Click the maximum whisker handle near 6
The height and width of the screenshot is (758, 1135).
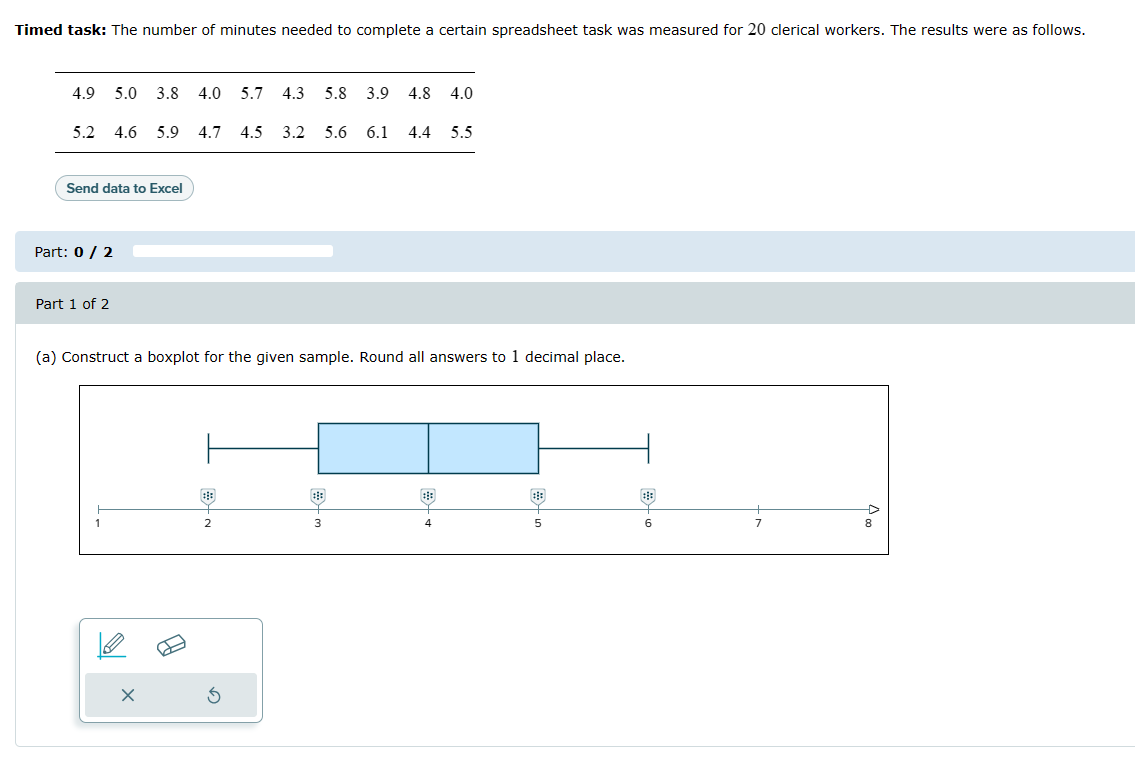649,495
